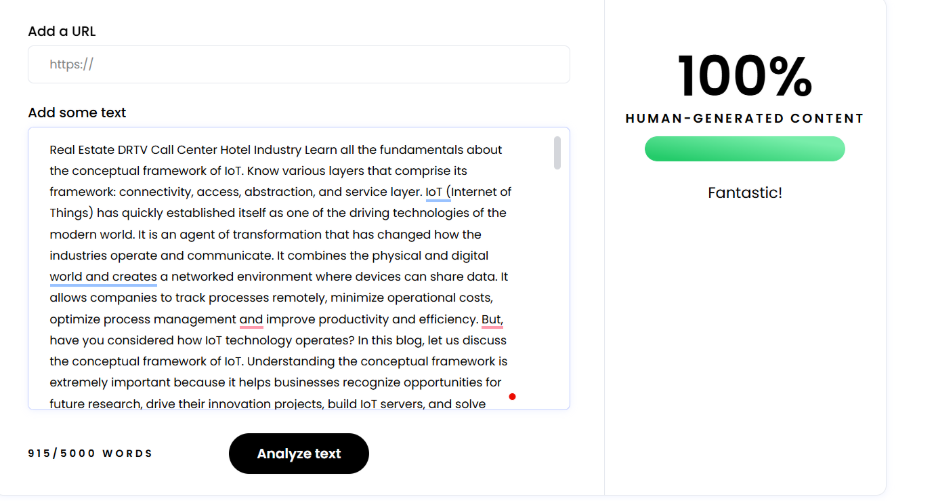Click the underlined word "IoT"
This screenshot has width=936, height=501.
434,192
